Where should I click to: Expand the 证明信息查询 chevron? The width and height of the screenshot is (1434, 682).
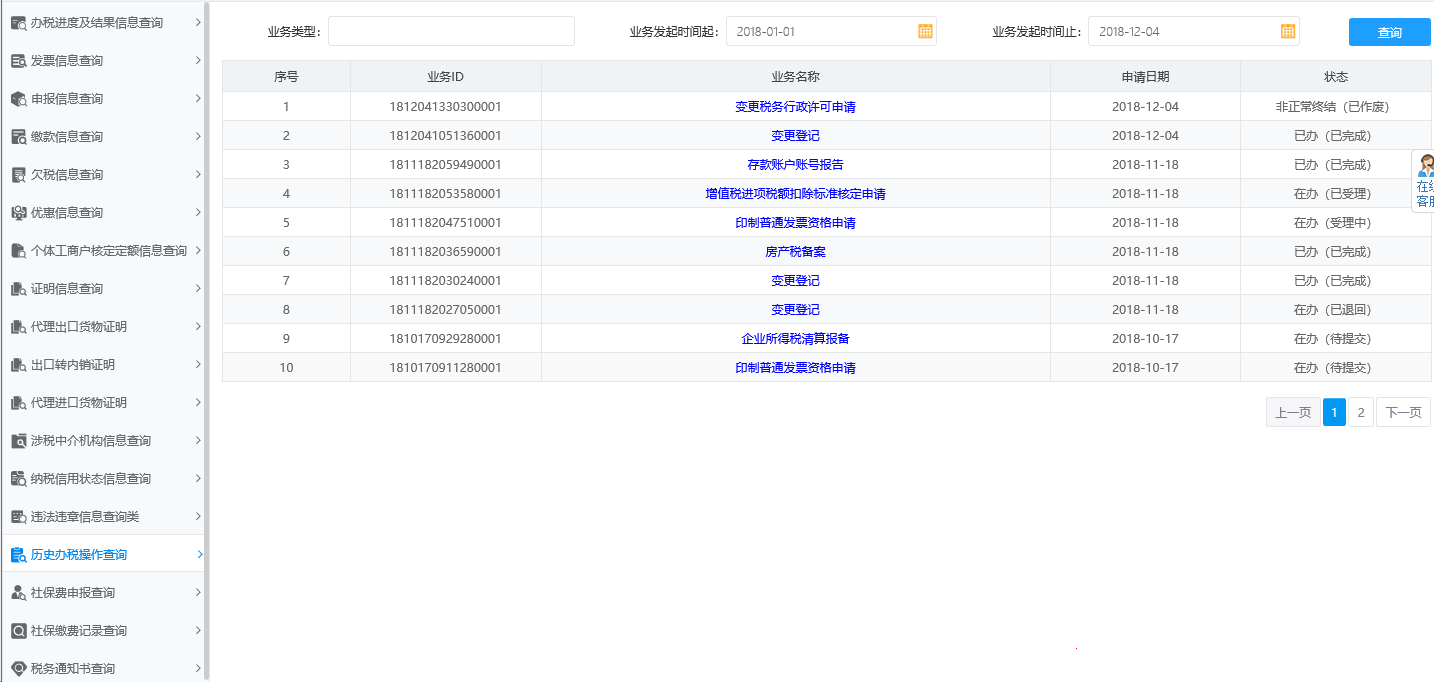tap(198, 288)
